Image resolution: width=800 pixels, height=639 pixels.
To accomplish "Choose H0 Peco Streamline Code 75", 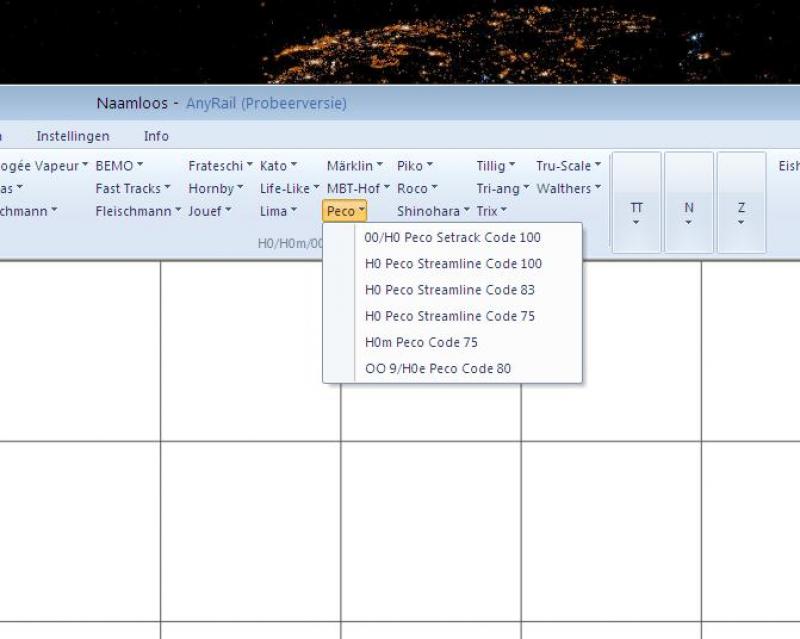I will (x=453, y=316).
